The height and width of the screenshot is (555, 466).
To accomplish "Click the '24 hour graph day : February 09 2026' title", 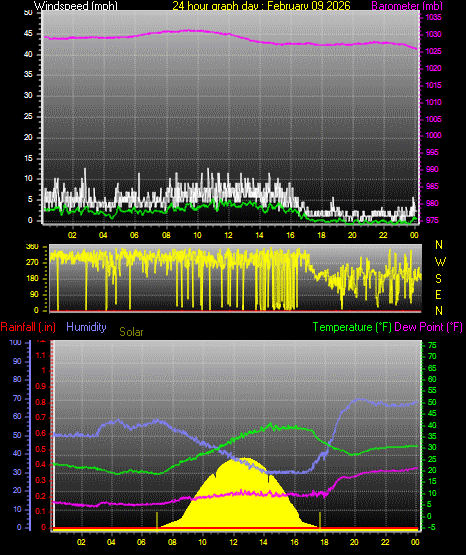I will point(261,6).
